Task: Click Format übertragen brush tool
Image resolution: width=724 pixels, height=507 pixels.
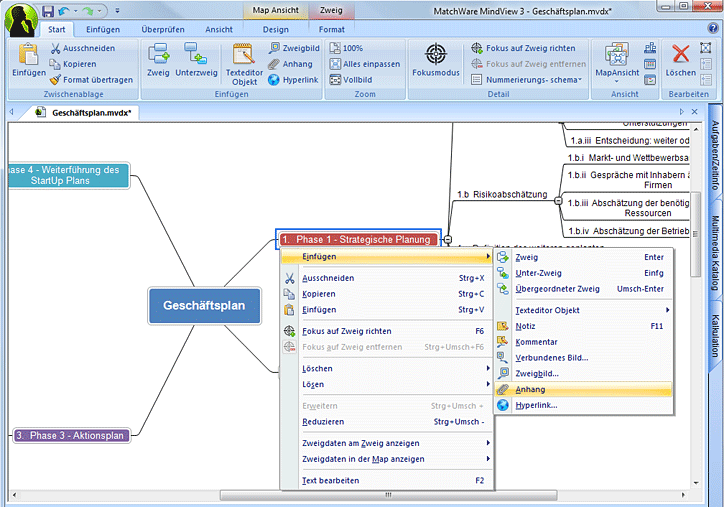Action: (x=91, y=79)
